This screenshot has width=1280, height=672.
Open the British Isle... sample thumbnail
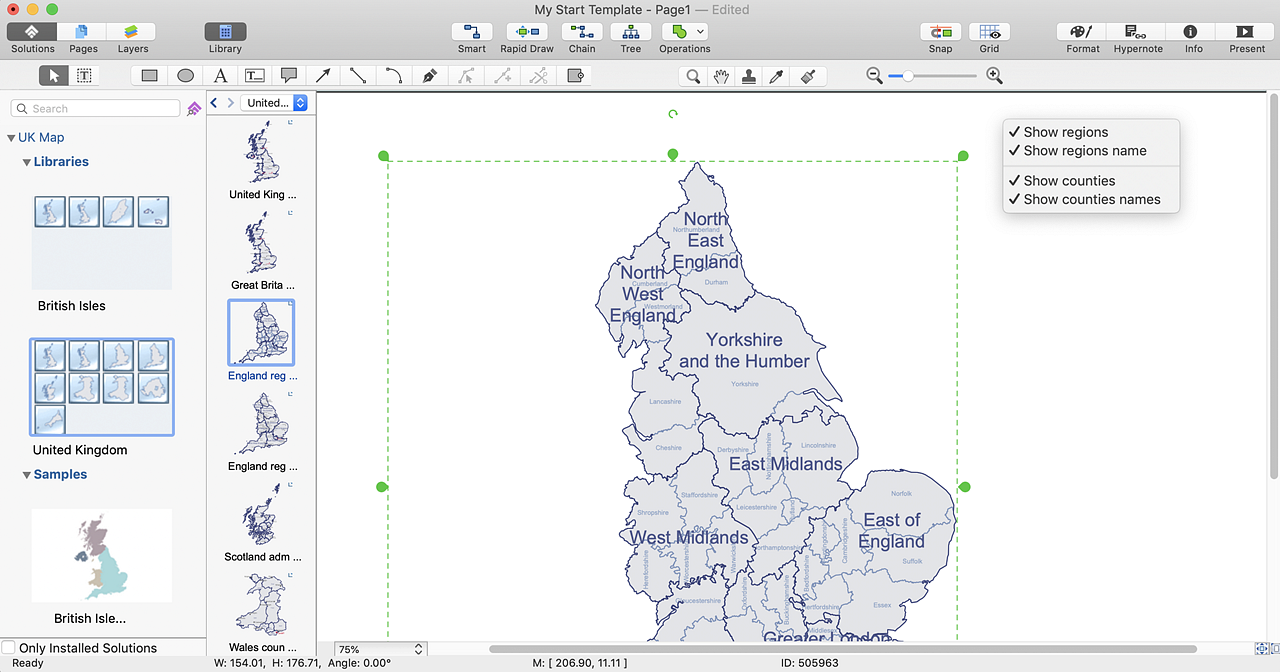pos(102,555)
